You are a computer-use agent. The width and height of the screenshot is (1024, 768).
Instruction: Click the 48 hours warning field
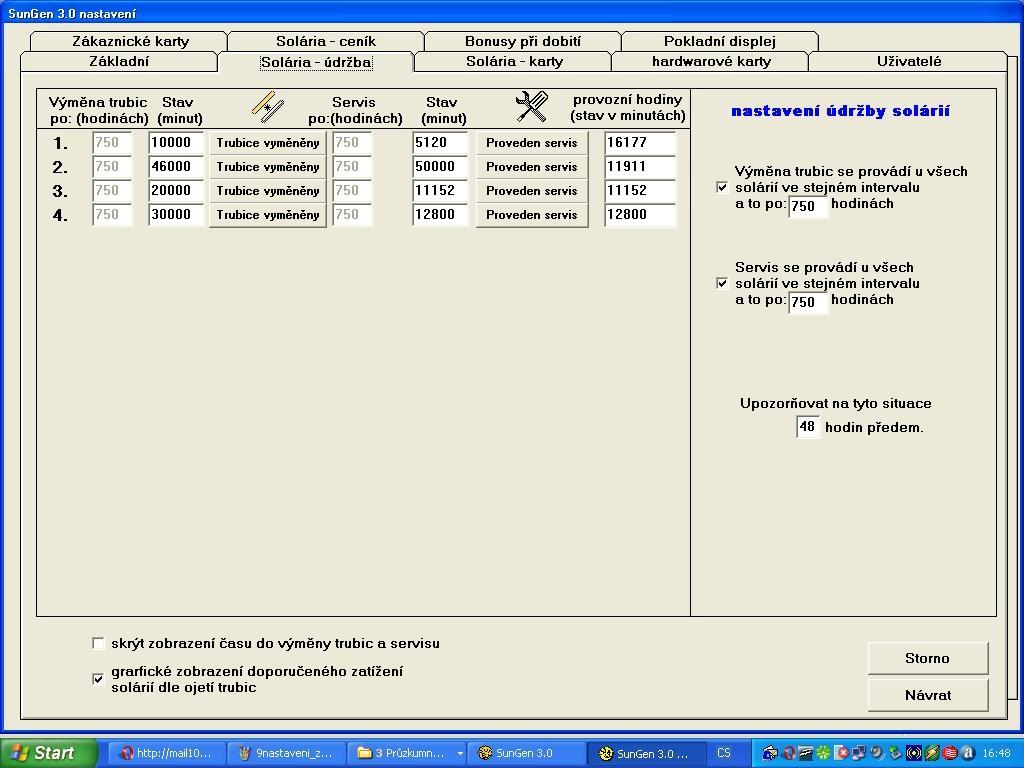coord(808,427)
